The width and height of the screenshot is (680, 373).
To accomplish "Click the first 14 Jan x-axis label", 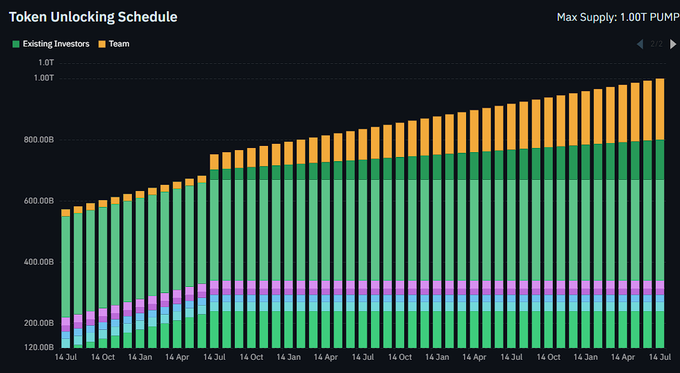I will click(140, 357).
